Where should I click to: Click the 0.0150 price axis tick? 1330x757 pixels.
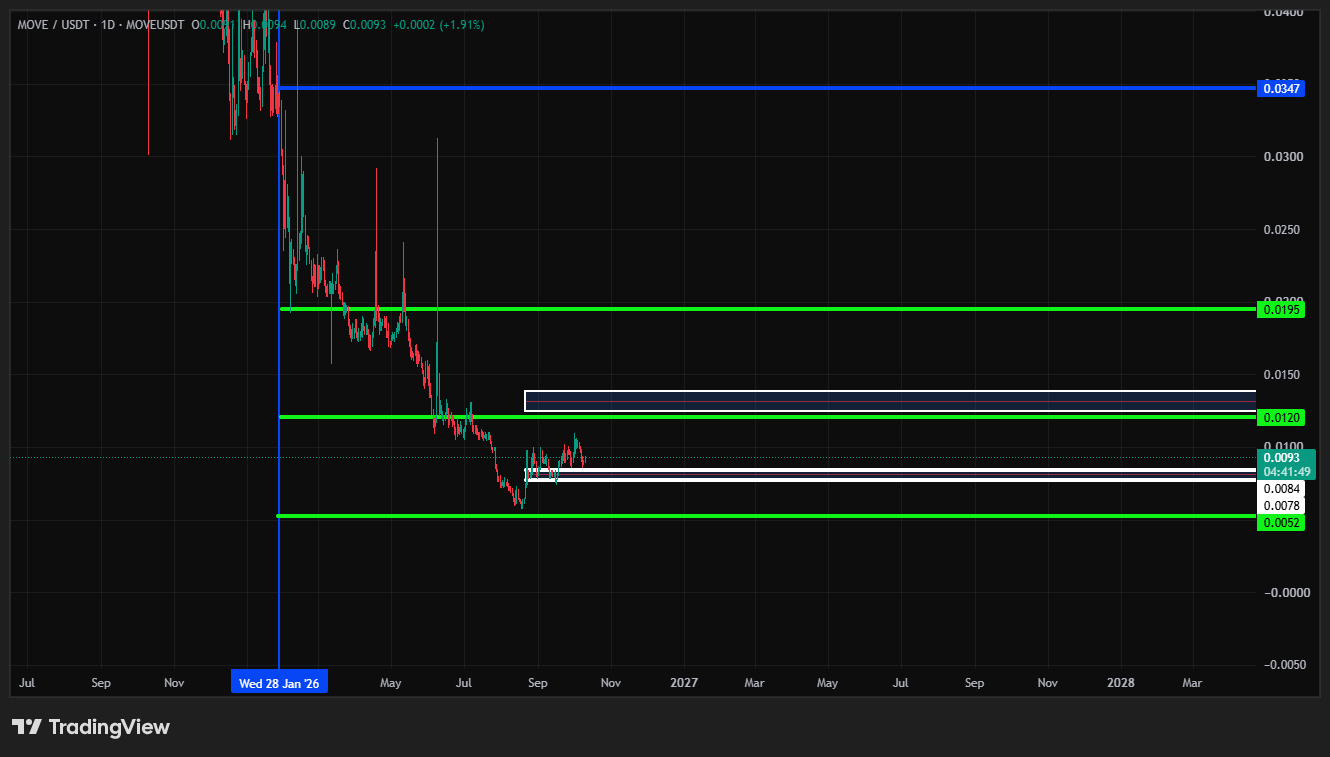point(1281,375)
